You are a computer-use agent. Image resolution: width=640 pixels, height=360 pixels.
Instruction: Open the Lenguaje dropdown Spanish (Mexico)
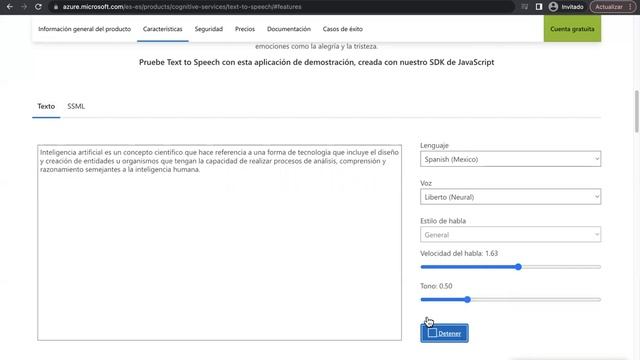point(510,159)
